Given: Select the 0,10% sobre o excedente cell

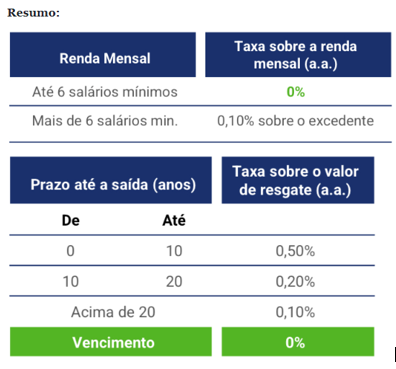Looking at the screenshot, I should point(295,121).
